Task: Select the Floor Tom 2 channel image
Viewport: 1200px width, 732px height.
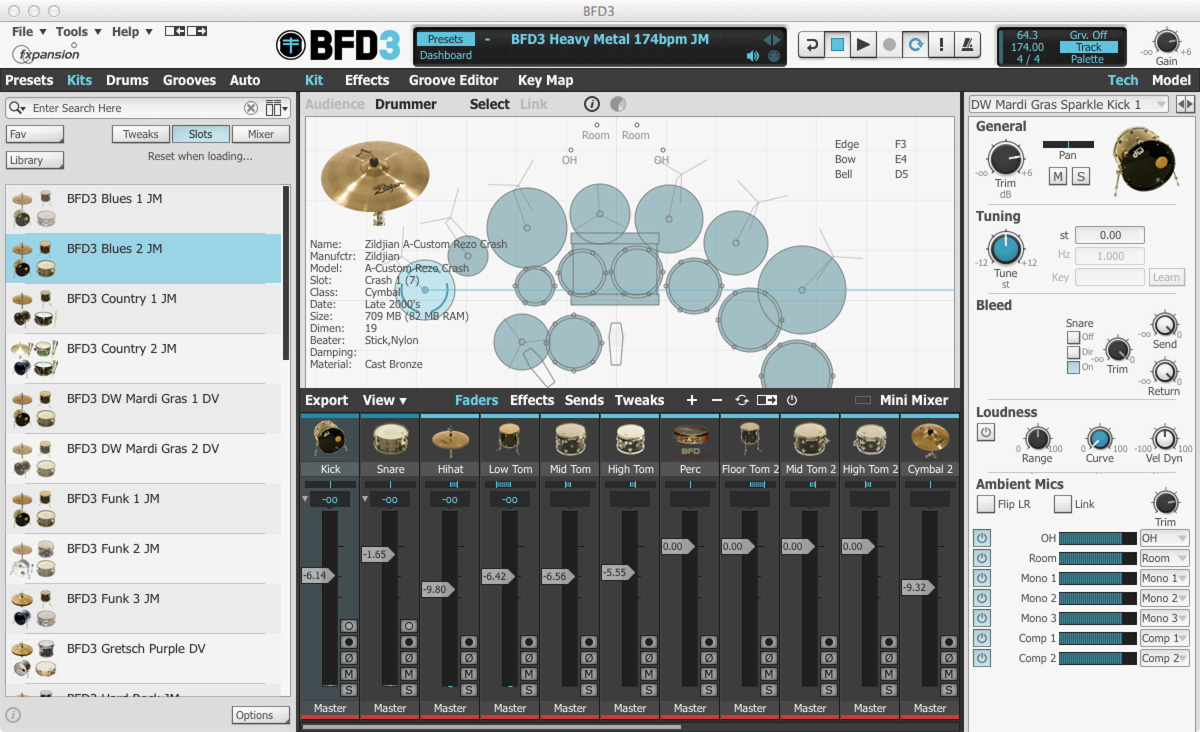Action: pos(750,439)
